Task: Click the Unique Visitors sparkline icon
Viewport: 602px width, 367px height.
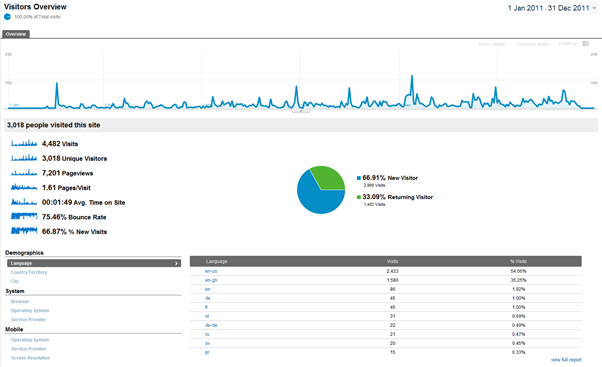Action: (x=24, y=158)
